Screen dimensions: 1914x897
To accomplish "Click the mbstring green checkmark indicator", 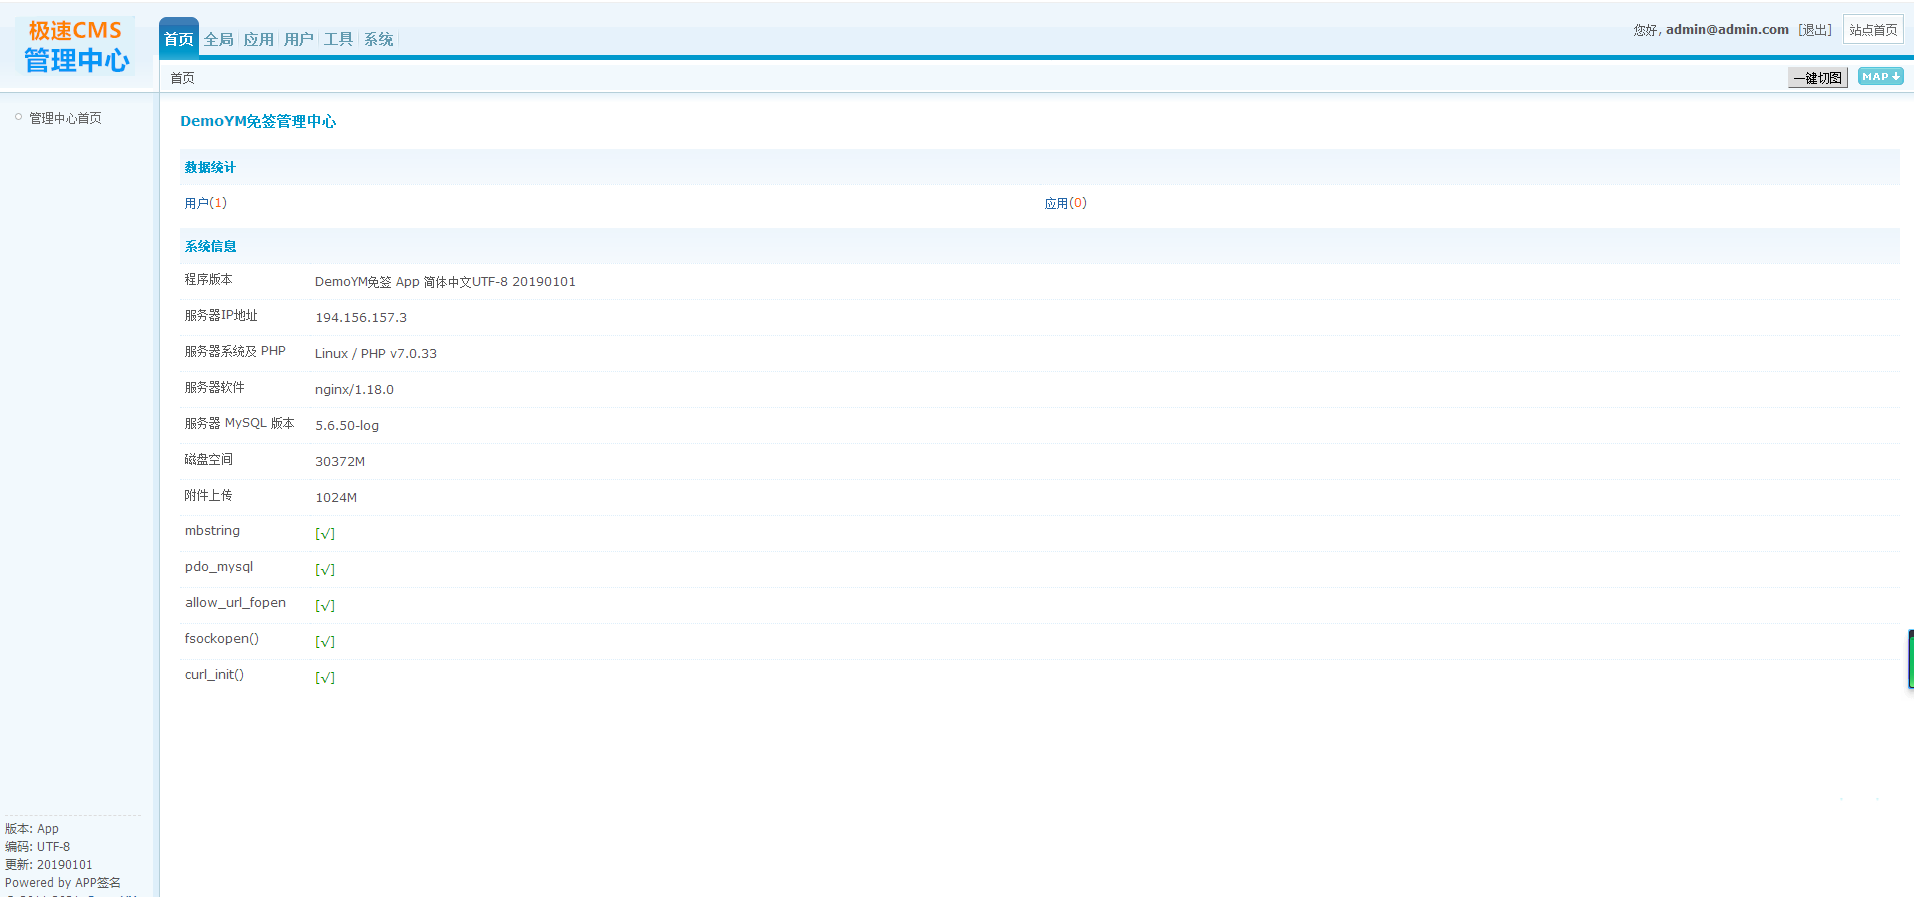I will 325,534.
